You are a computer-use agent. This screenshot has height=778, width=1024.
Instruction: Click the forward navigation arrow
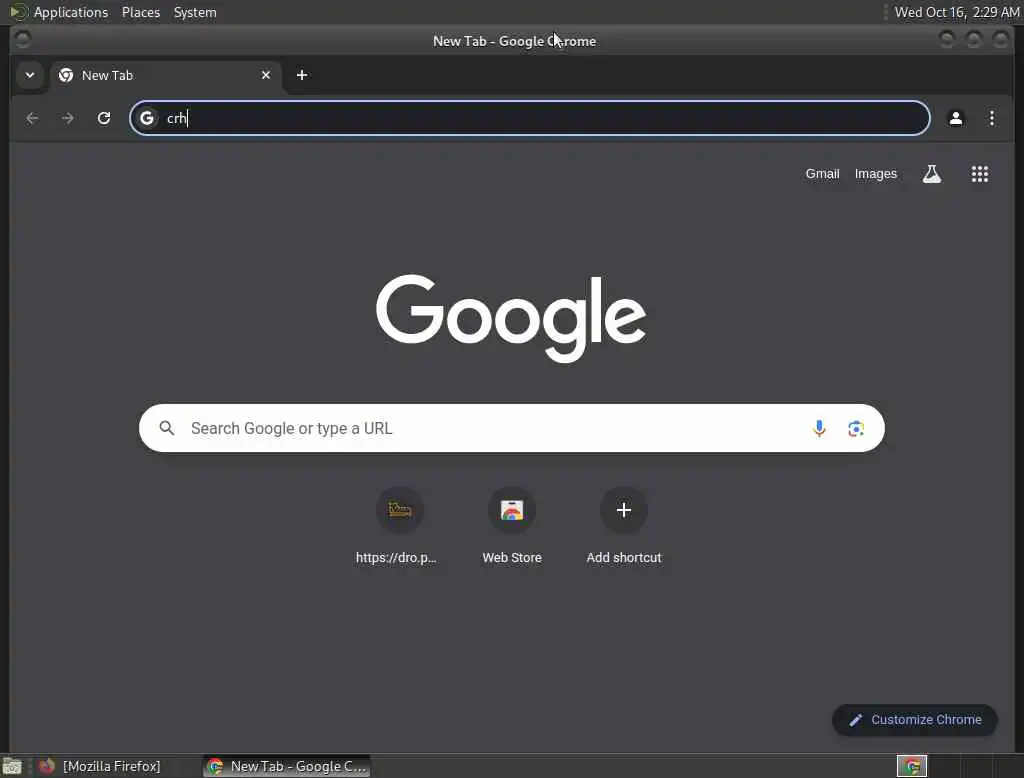coord(67,118)
